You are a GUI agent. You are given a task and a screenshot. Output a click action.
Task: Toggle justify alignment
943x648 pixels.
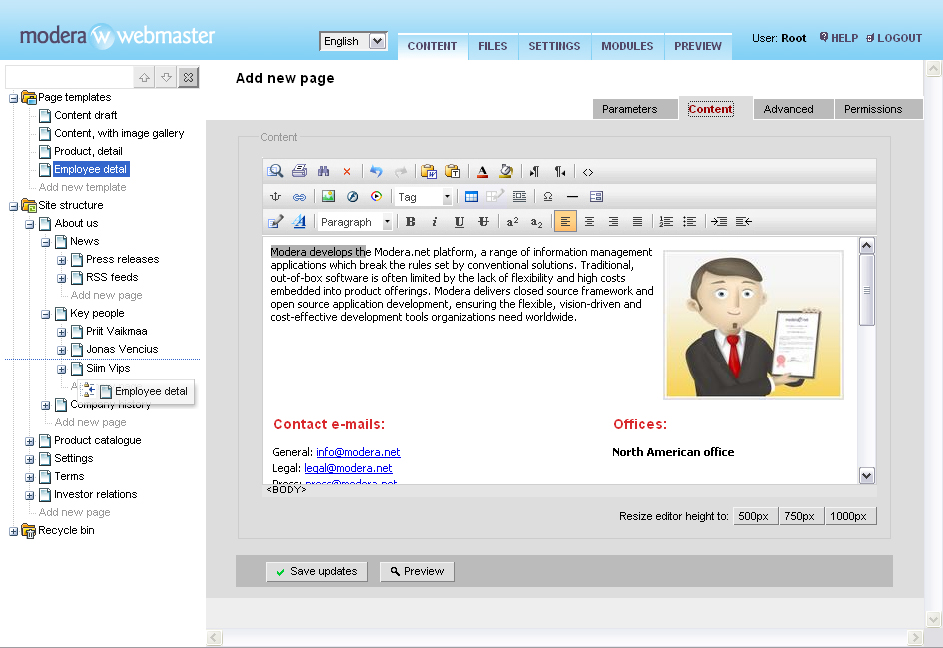click(x=637, y=221)
